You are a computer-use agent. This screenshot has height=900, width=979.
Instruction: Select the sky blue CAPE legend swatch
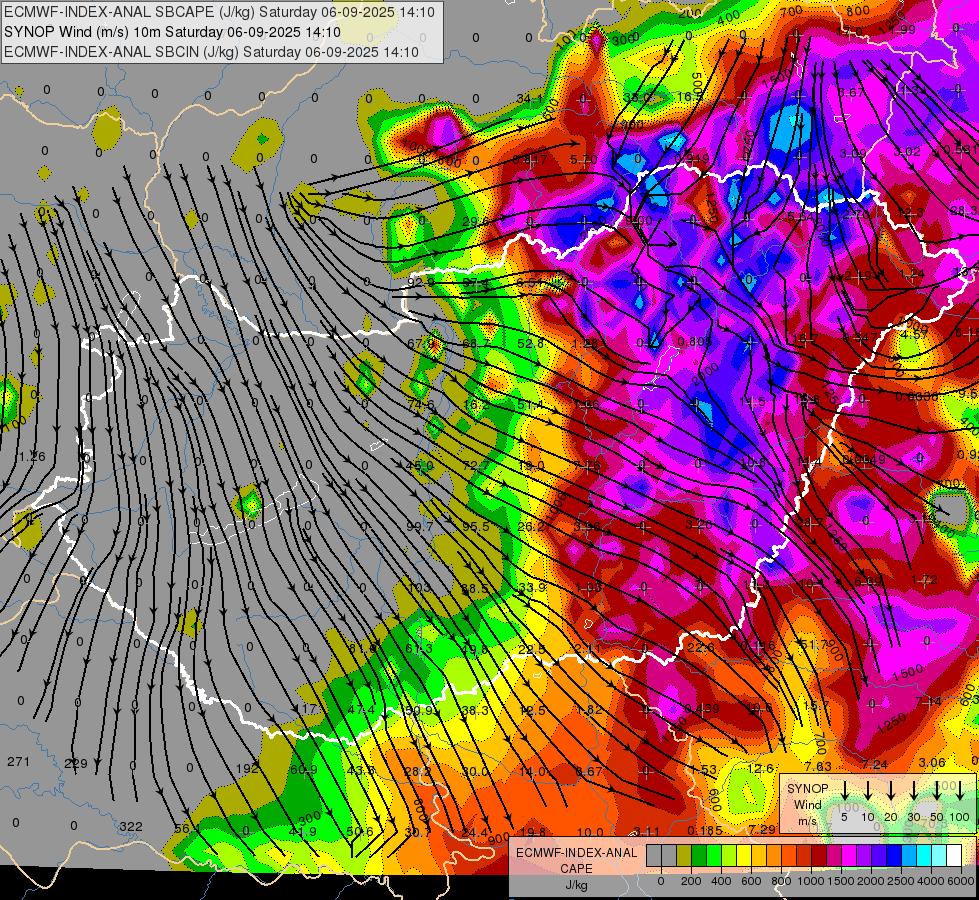pyautogui.click(x=909, y=855)
